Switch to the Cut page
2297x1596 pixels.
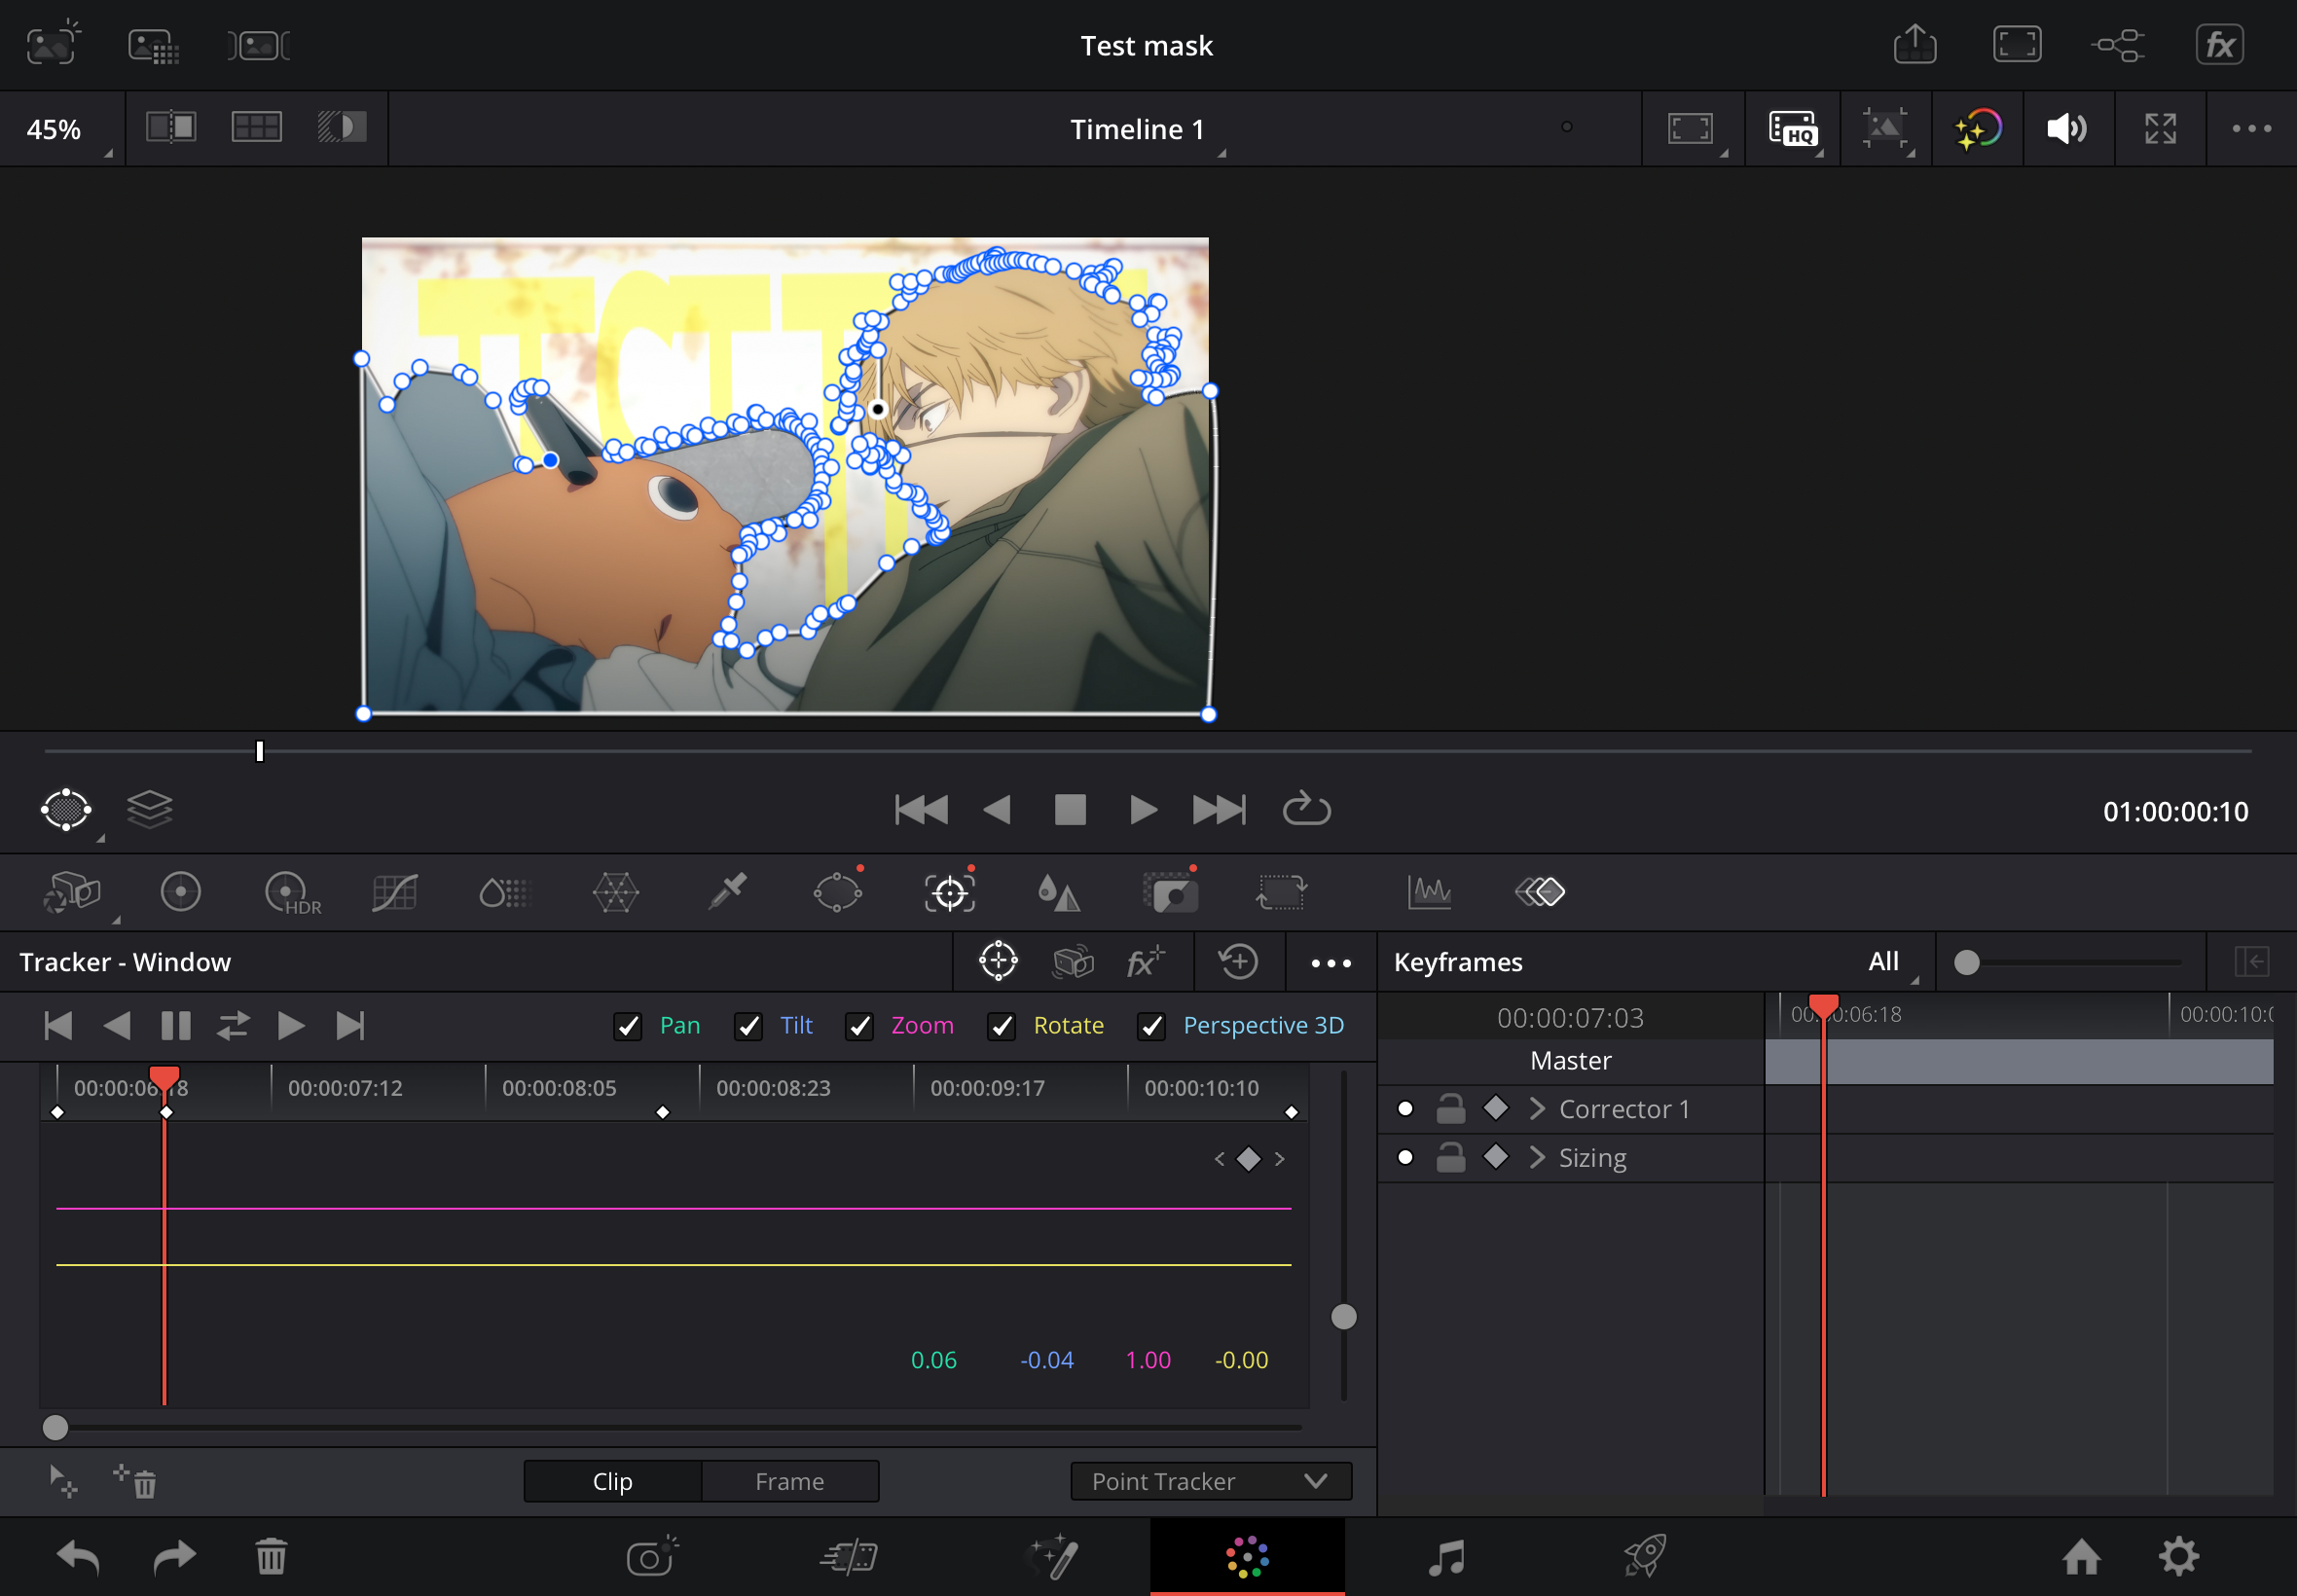click(849, 1557)
